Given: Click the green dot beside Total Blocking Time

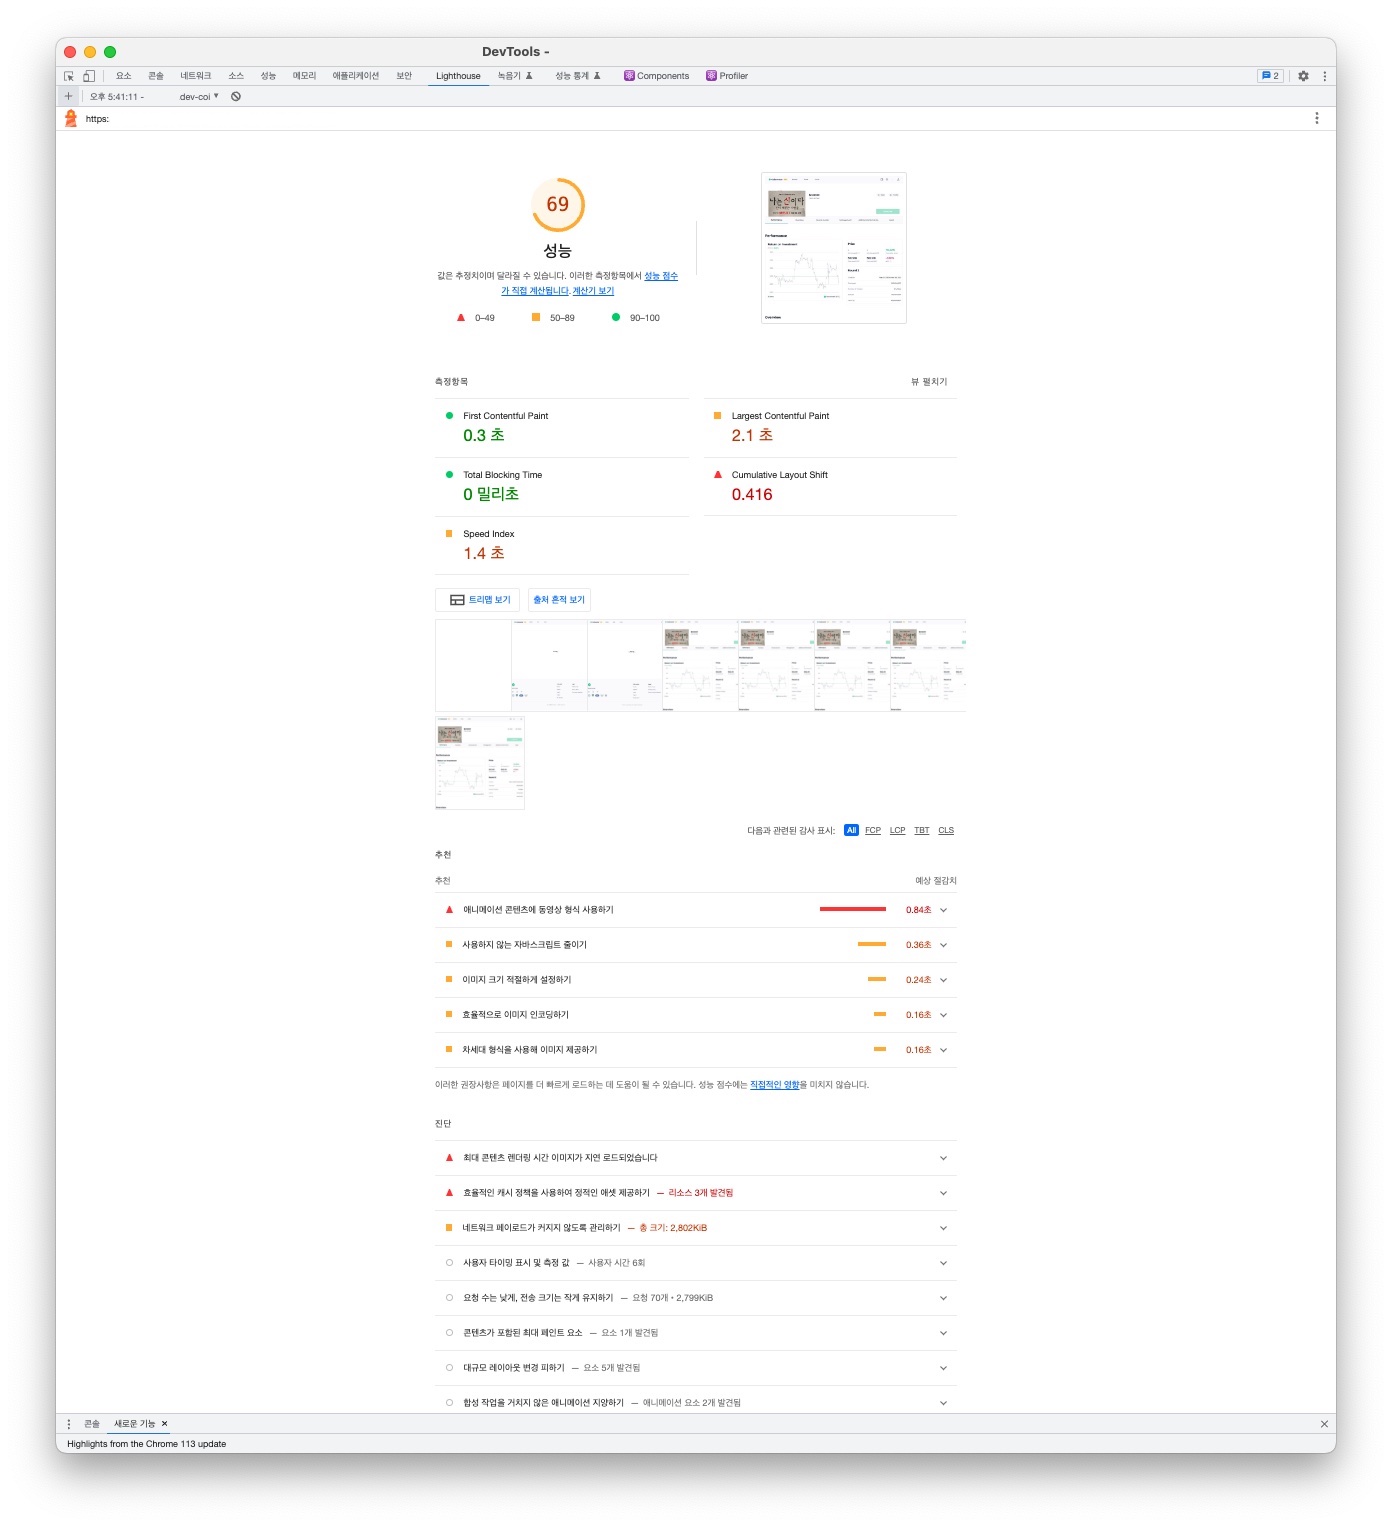Looking at the screenshot, I should click(449, 475).
